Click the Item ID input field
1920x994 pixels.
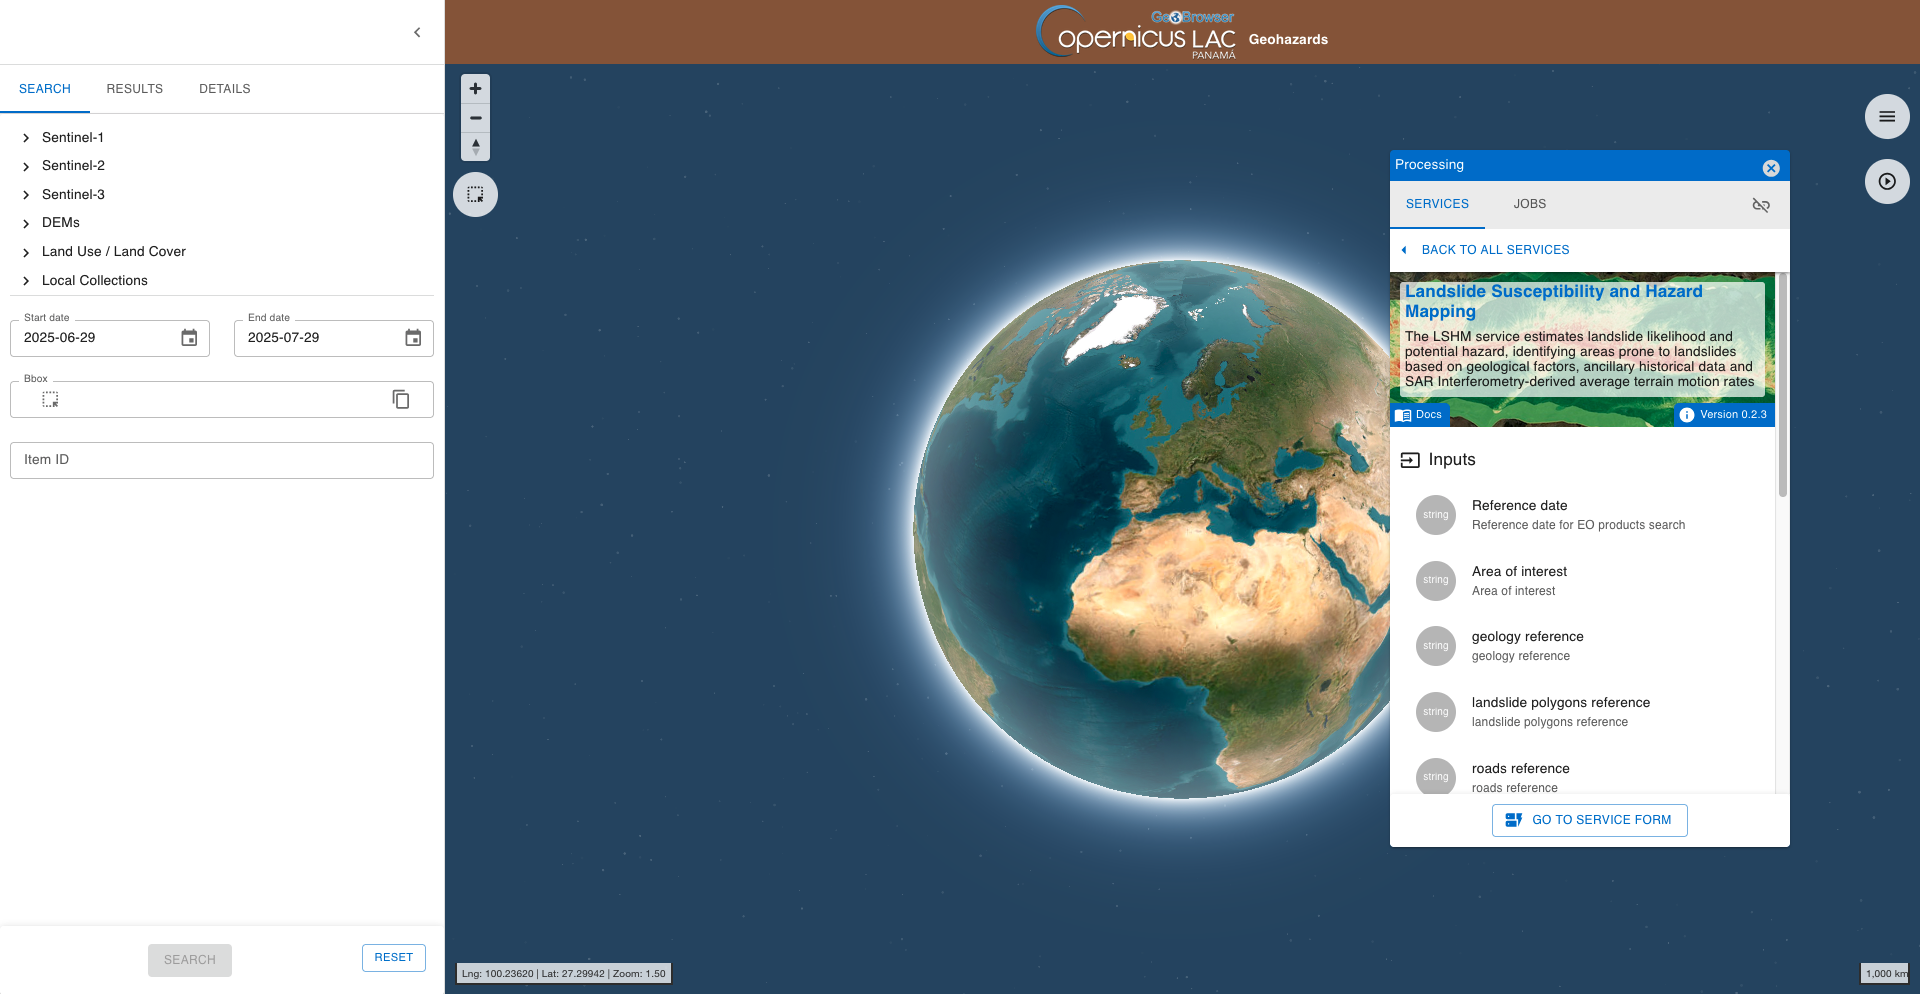click(222, 460)
